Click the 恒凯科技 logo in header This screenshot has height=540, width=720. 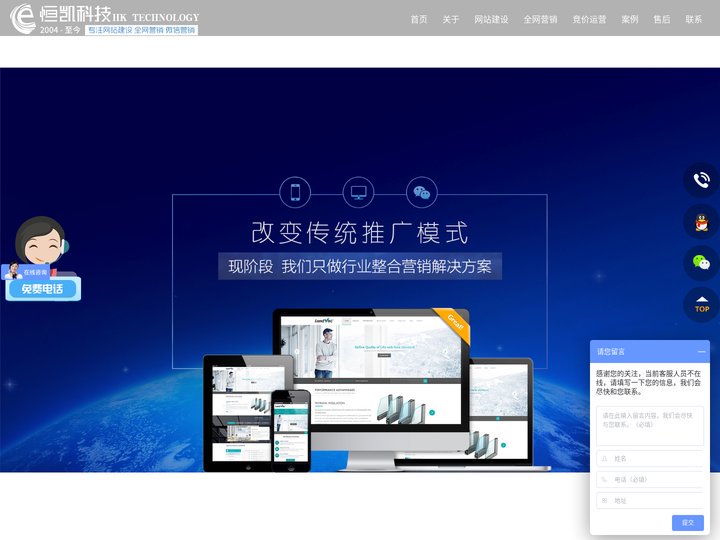coord(105,18)
